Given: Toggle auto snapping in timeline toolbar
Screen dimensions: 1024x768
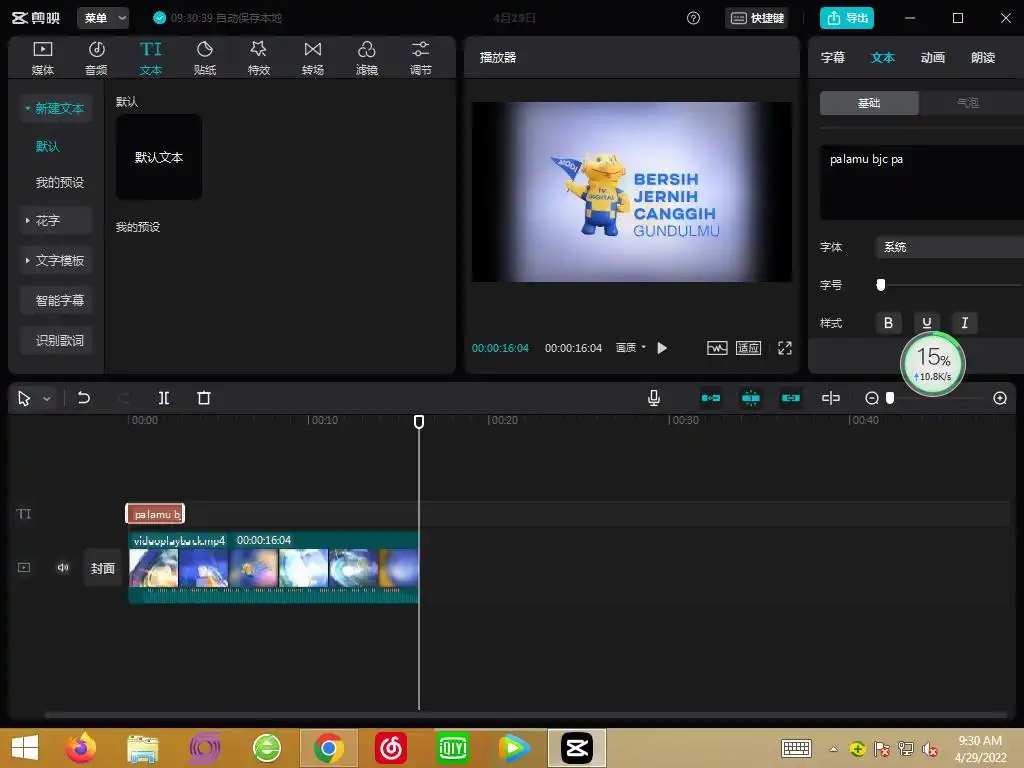Looking at the screenshot, I should coord(751,398).
